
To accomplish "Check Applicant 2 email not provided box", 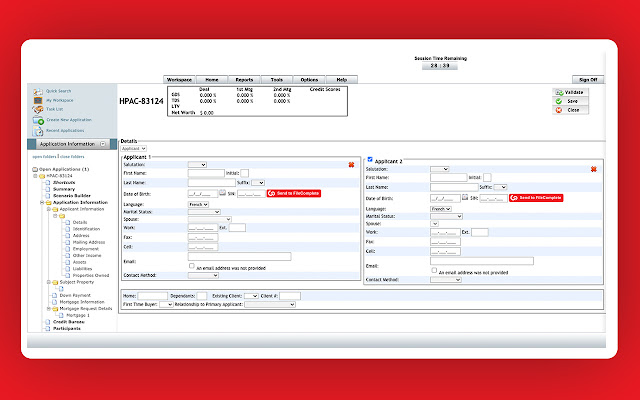I will (x=434, y=270).
